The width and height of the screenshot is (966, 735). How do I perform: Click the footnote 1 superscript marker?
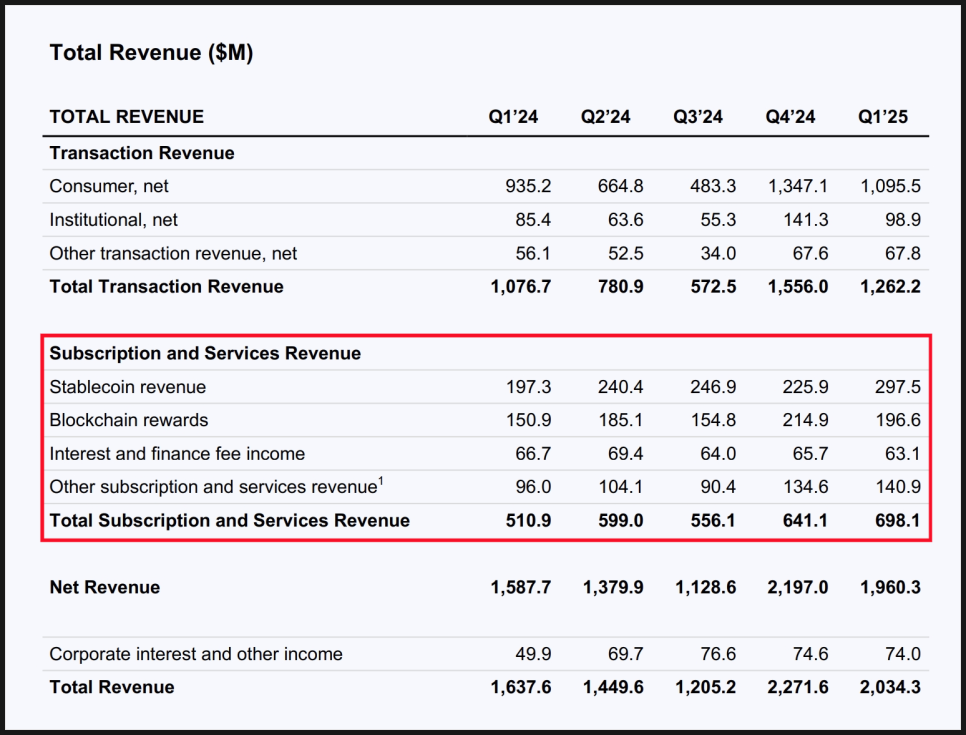[381, 481]
